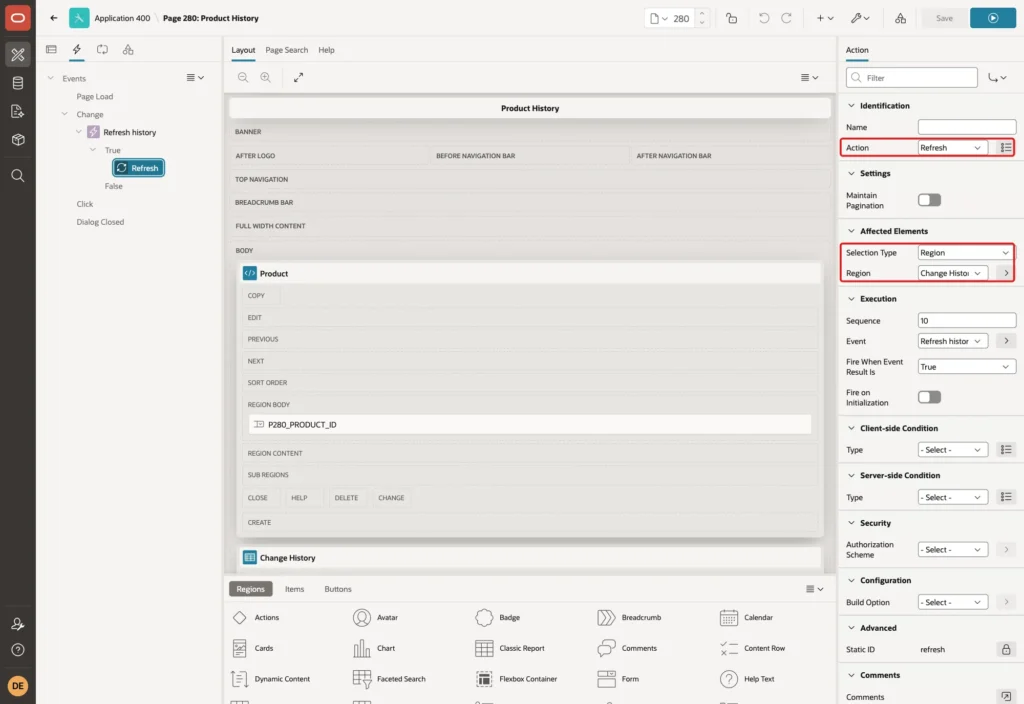Open the Static ID lock icon
The image size is (1024, 704).
coord(1006,649)
